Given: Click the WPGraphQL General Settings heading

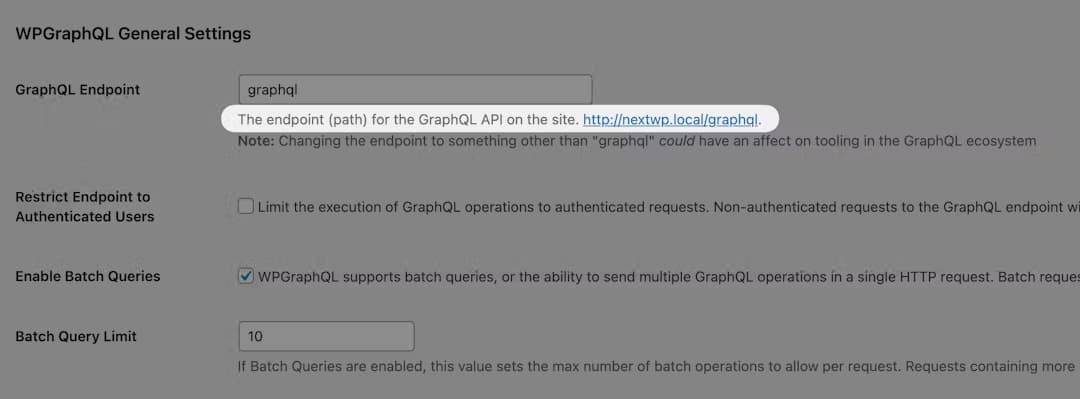Looking at the screenshot, I should (133, 33).
